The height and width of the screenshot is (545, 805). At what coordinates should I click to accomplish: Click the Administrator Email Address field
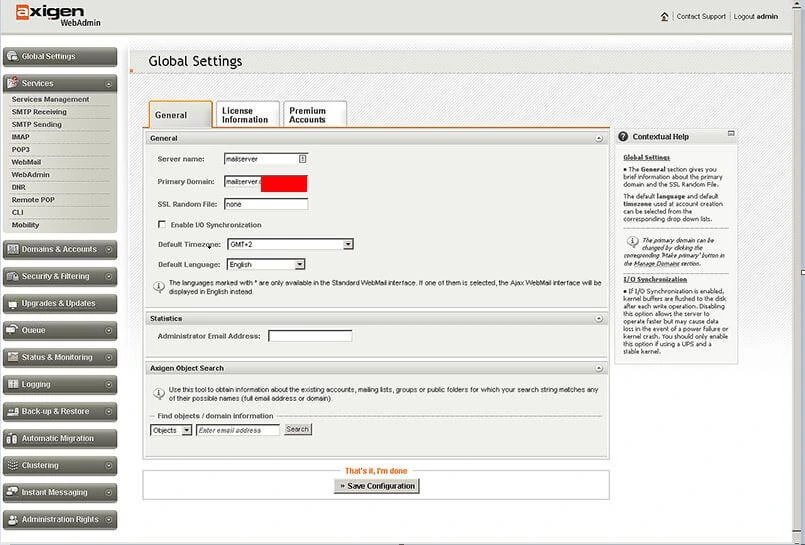pos(310,336)
